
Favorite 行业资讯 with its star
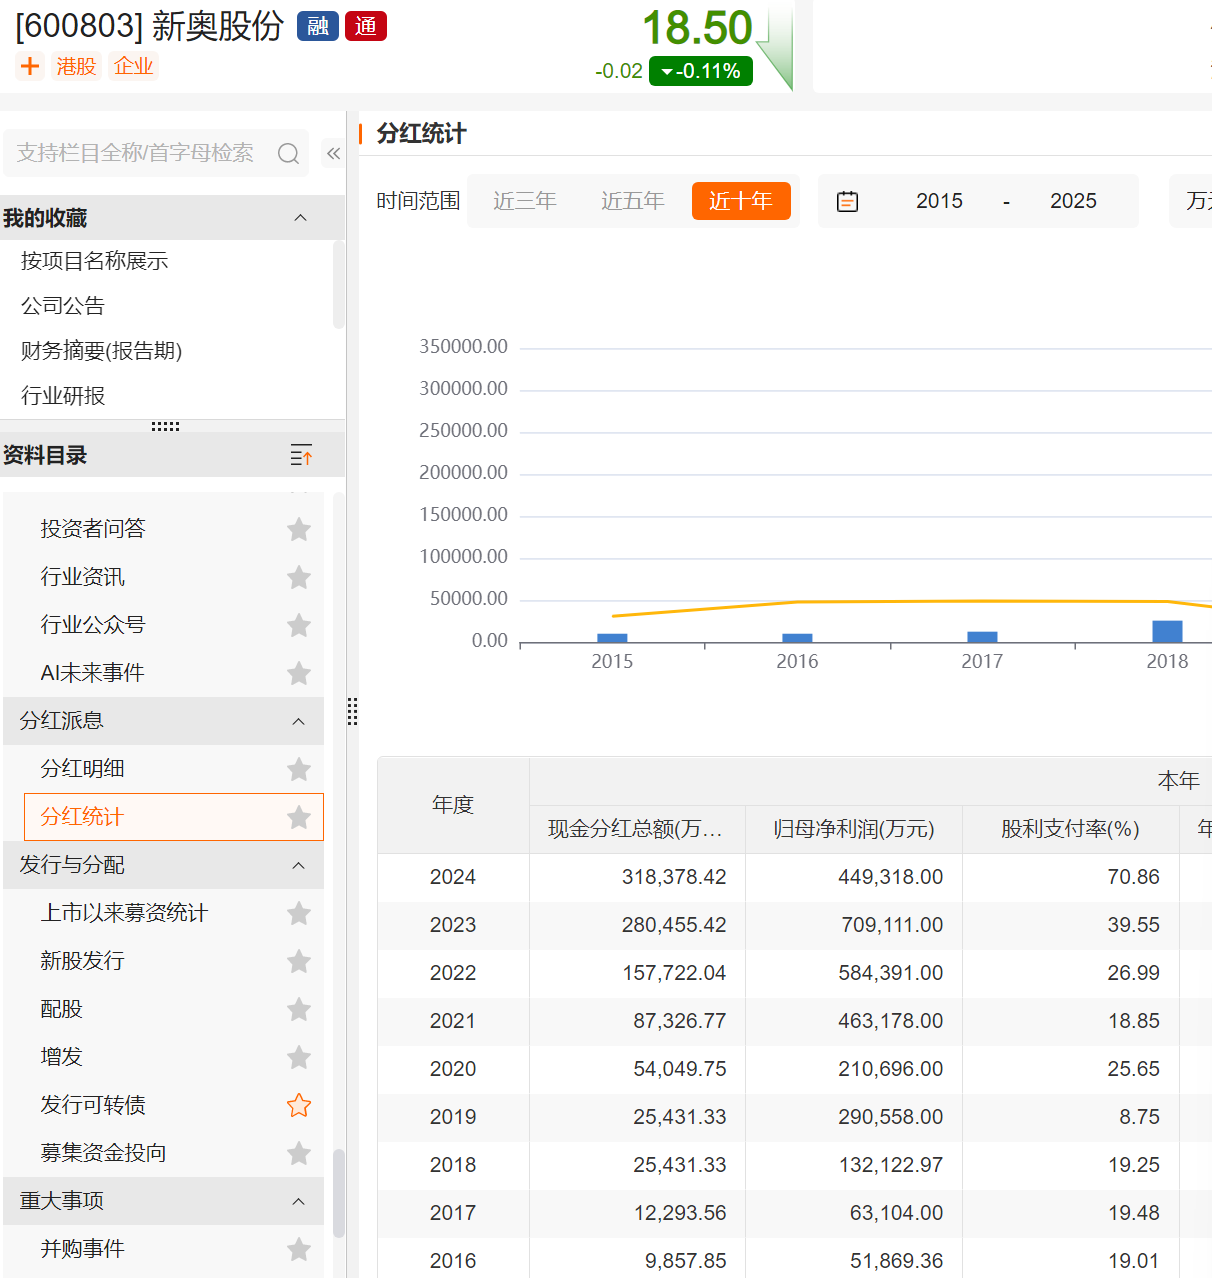coord(299,577)
